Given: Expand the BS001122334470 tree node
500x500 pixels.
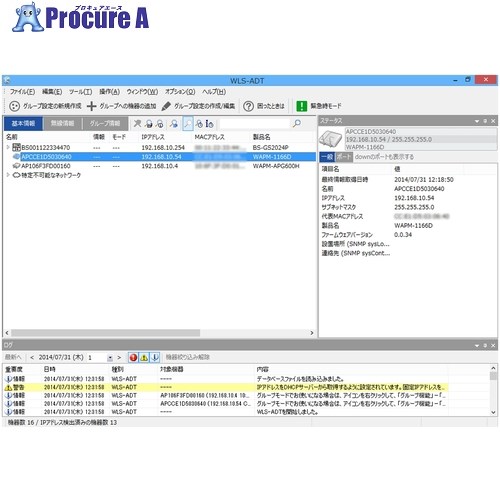Looking at the screenshot, I should [x=8, y=147].
